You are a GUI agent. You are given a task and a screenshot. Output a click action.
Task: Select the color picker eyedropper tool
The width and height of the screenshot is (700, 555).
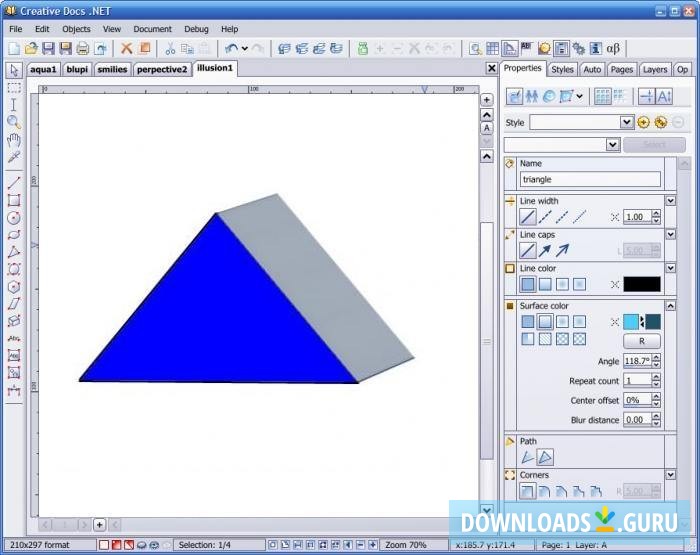[14, 157]
